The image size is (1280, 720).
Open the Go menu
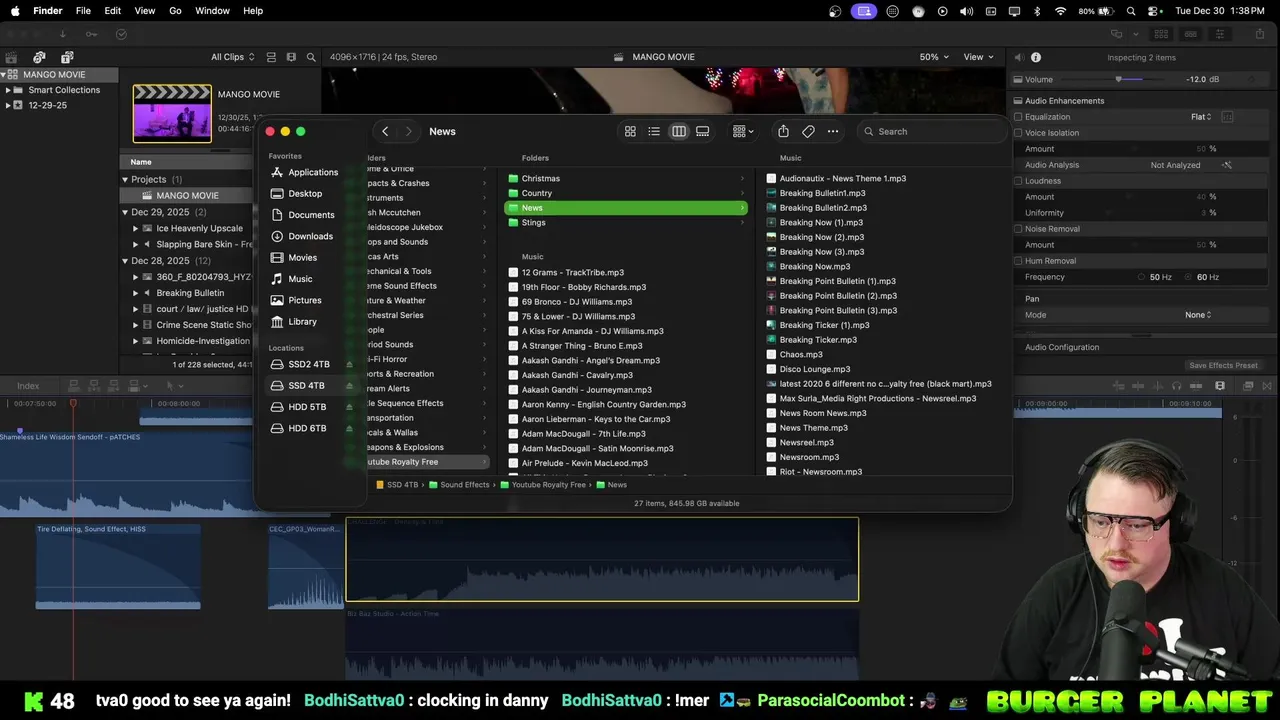[175, 11]
